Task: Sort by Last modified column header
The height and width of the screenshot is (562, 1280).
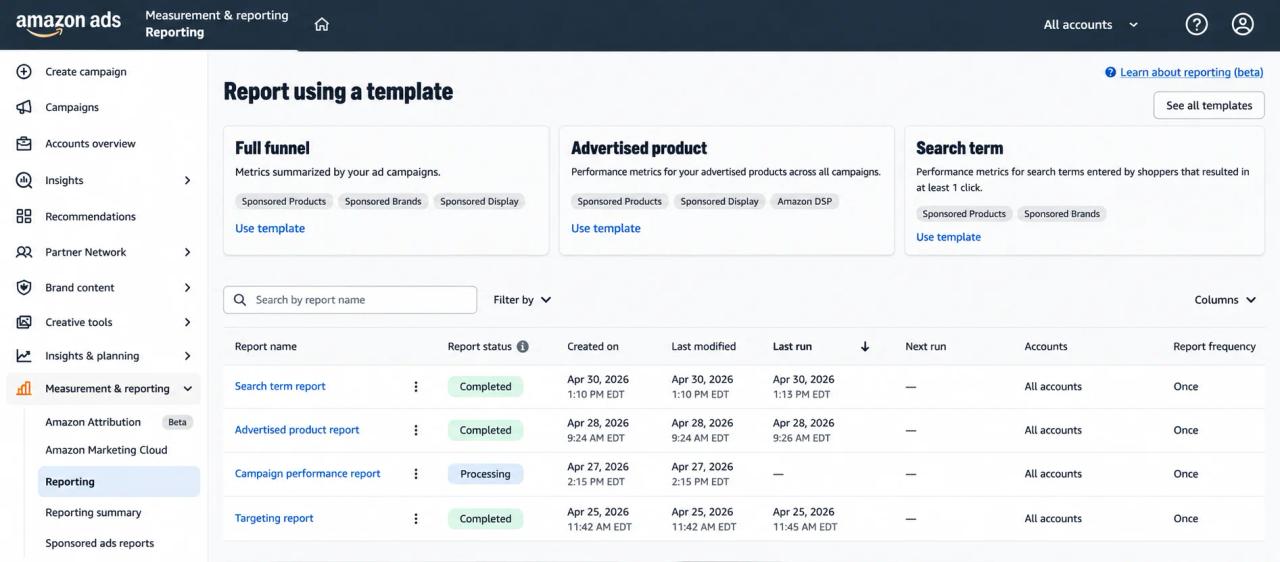Action: 704,347
